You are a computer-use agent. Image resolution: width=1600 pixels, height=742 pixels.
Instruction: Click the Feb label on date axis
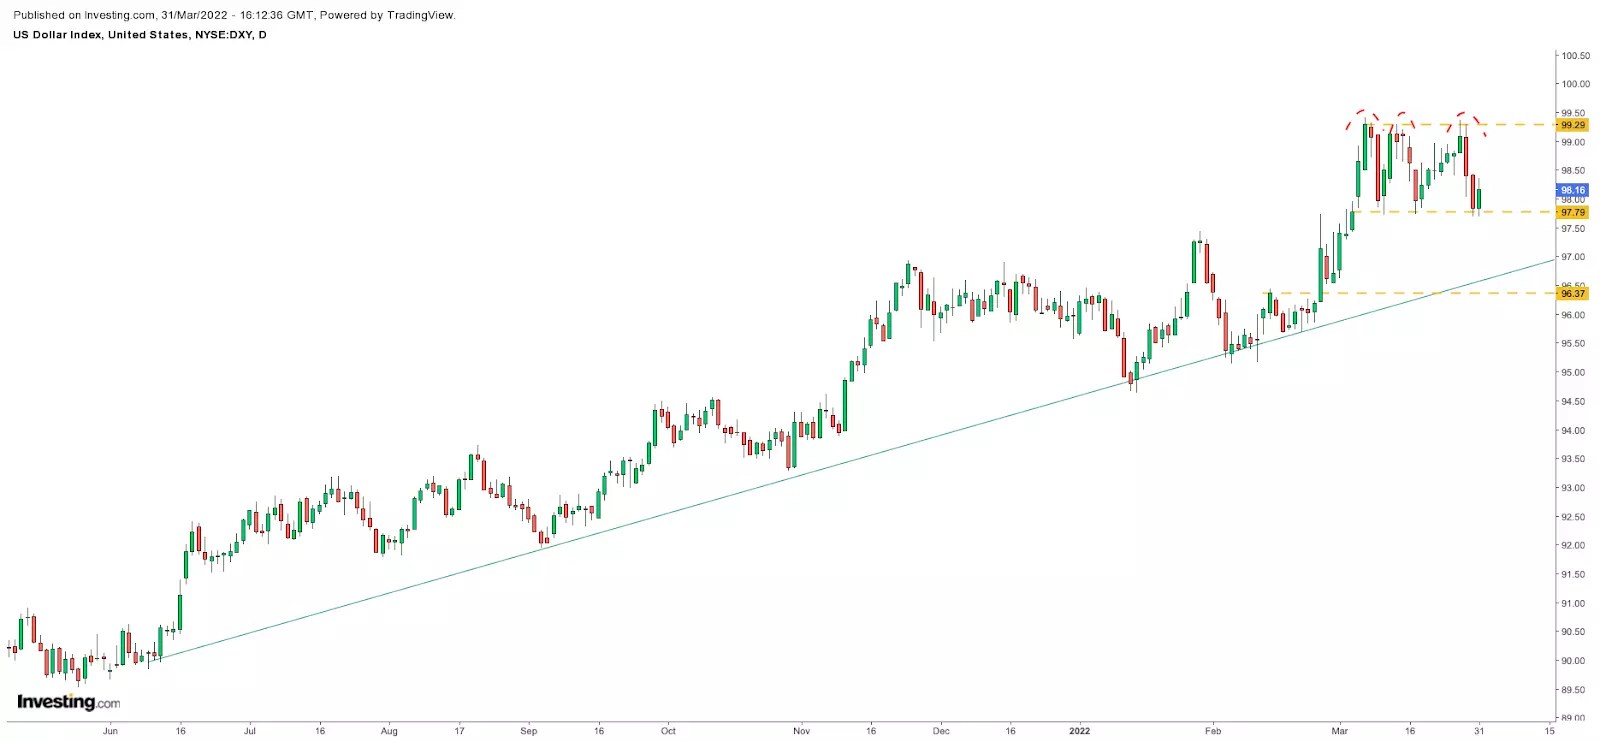pyautogui.click(x=1213, y=731)
